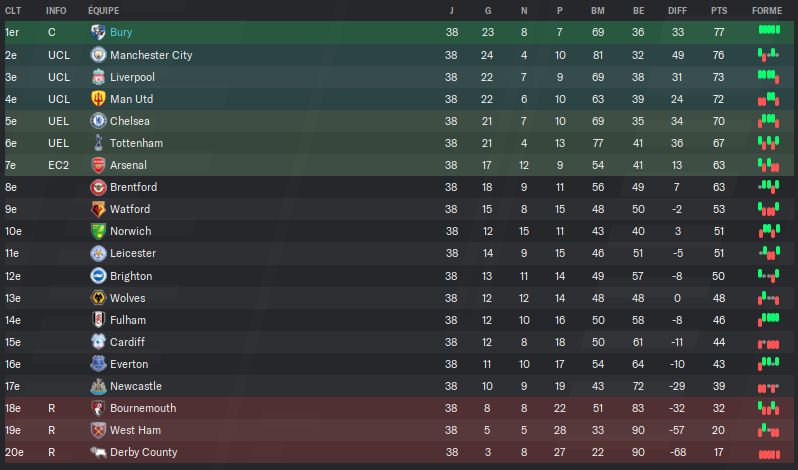
Task: Click the Bury club crest icon
Action: pyautogui.click(x=98, y=32)
